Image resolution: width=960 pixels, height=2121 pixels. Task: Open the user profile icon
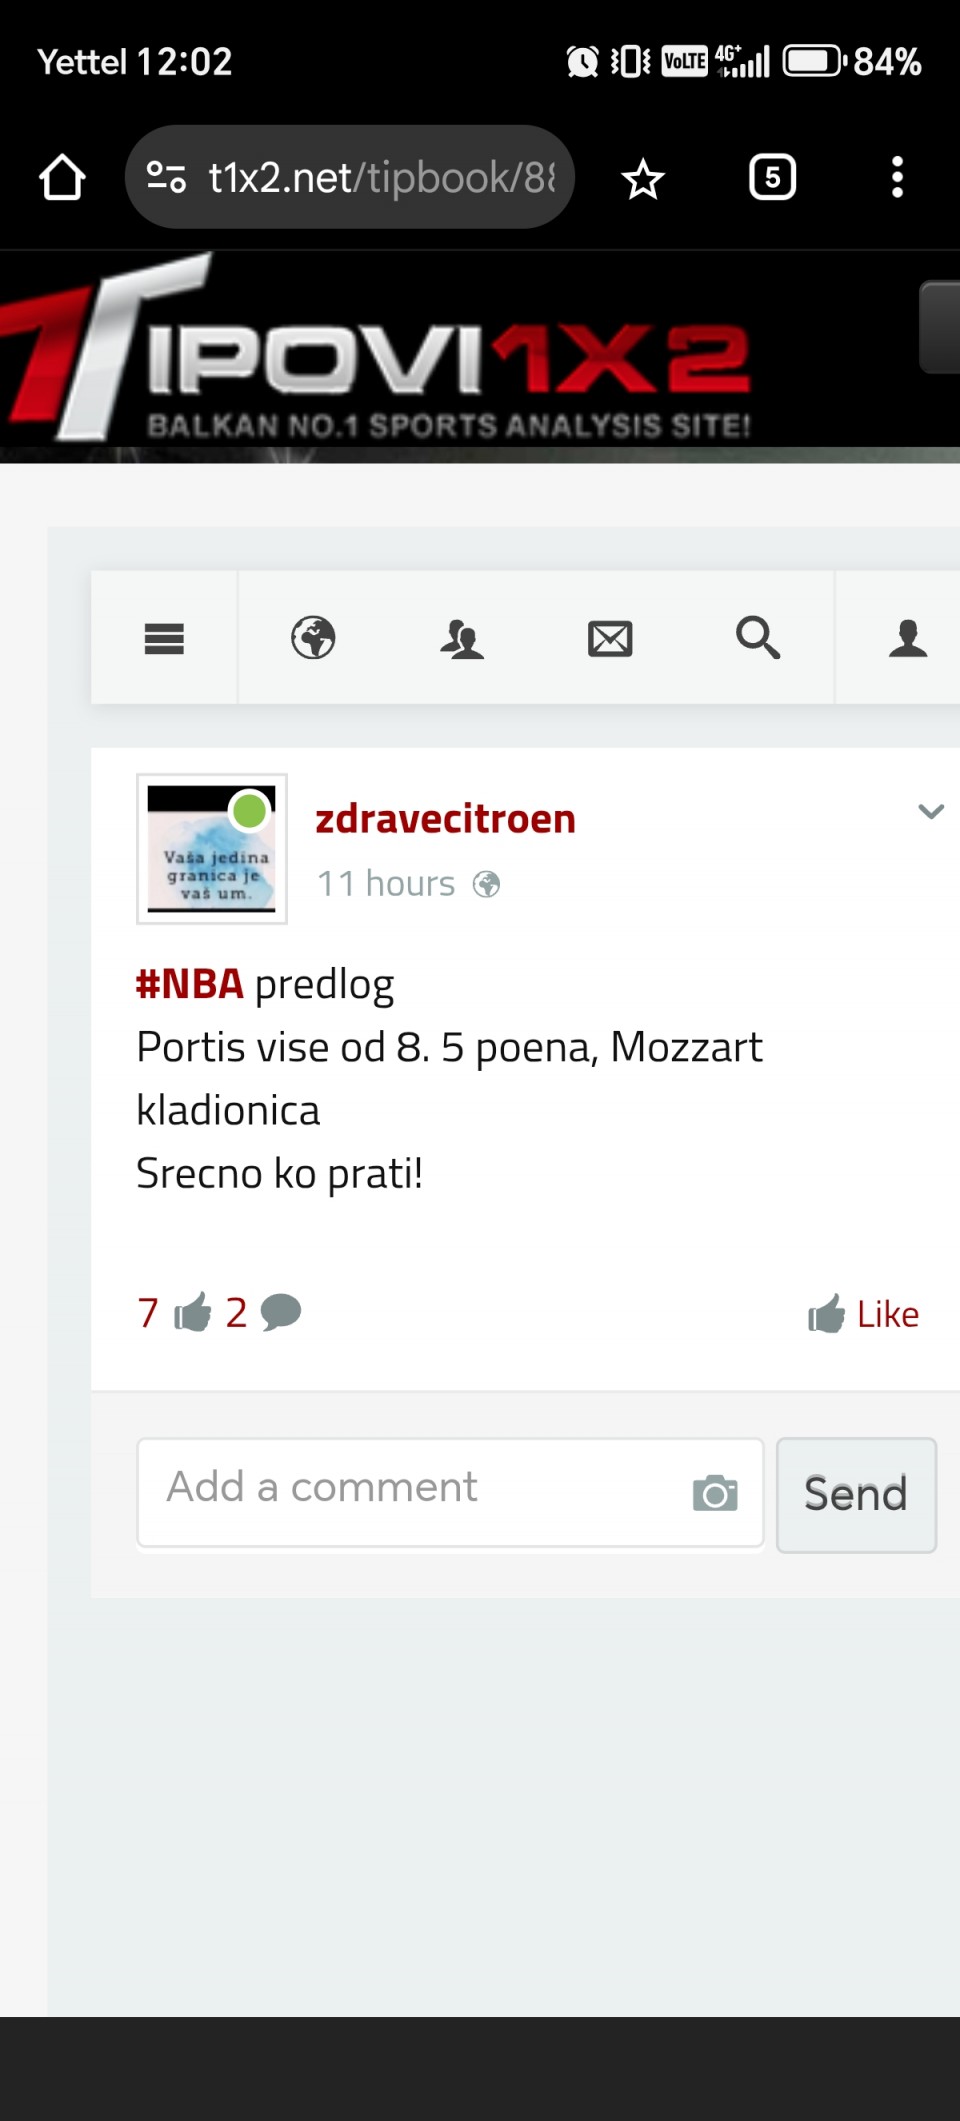point(907,638)
